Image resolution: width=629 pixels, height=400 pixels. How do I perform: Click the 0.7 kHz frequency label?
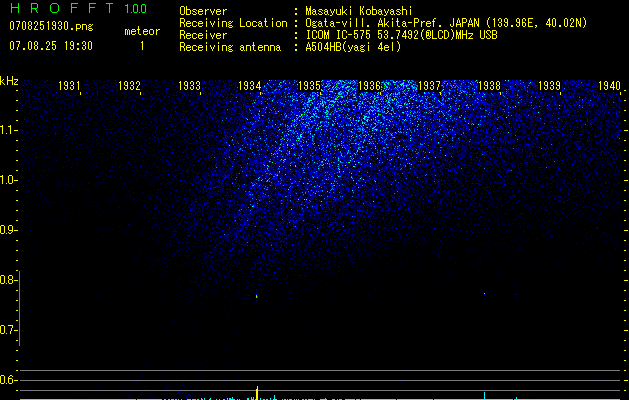8,330
